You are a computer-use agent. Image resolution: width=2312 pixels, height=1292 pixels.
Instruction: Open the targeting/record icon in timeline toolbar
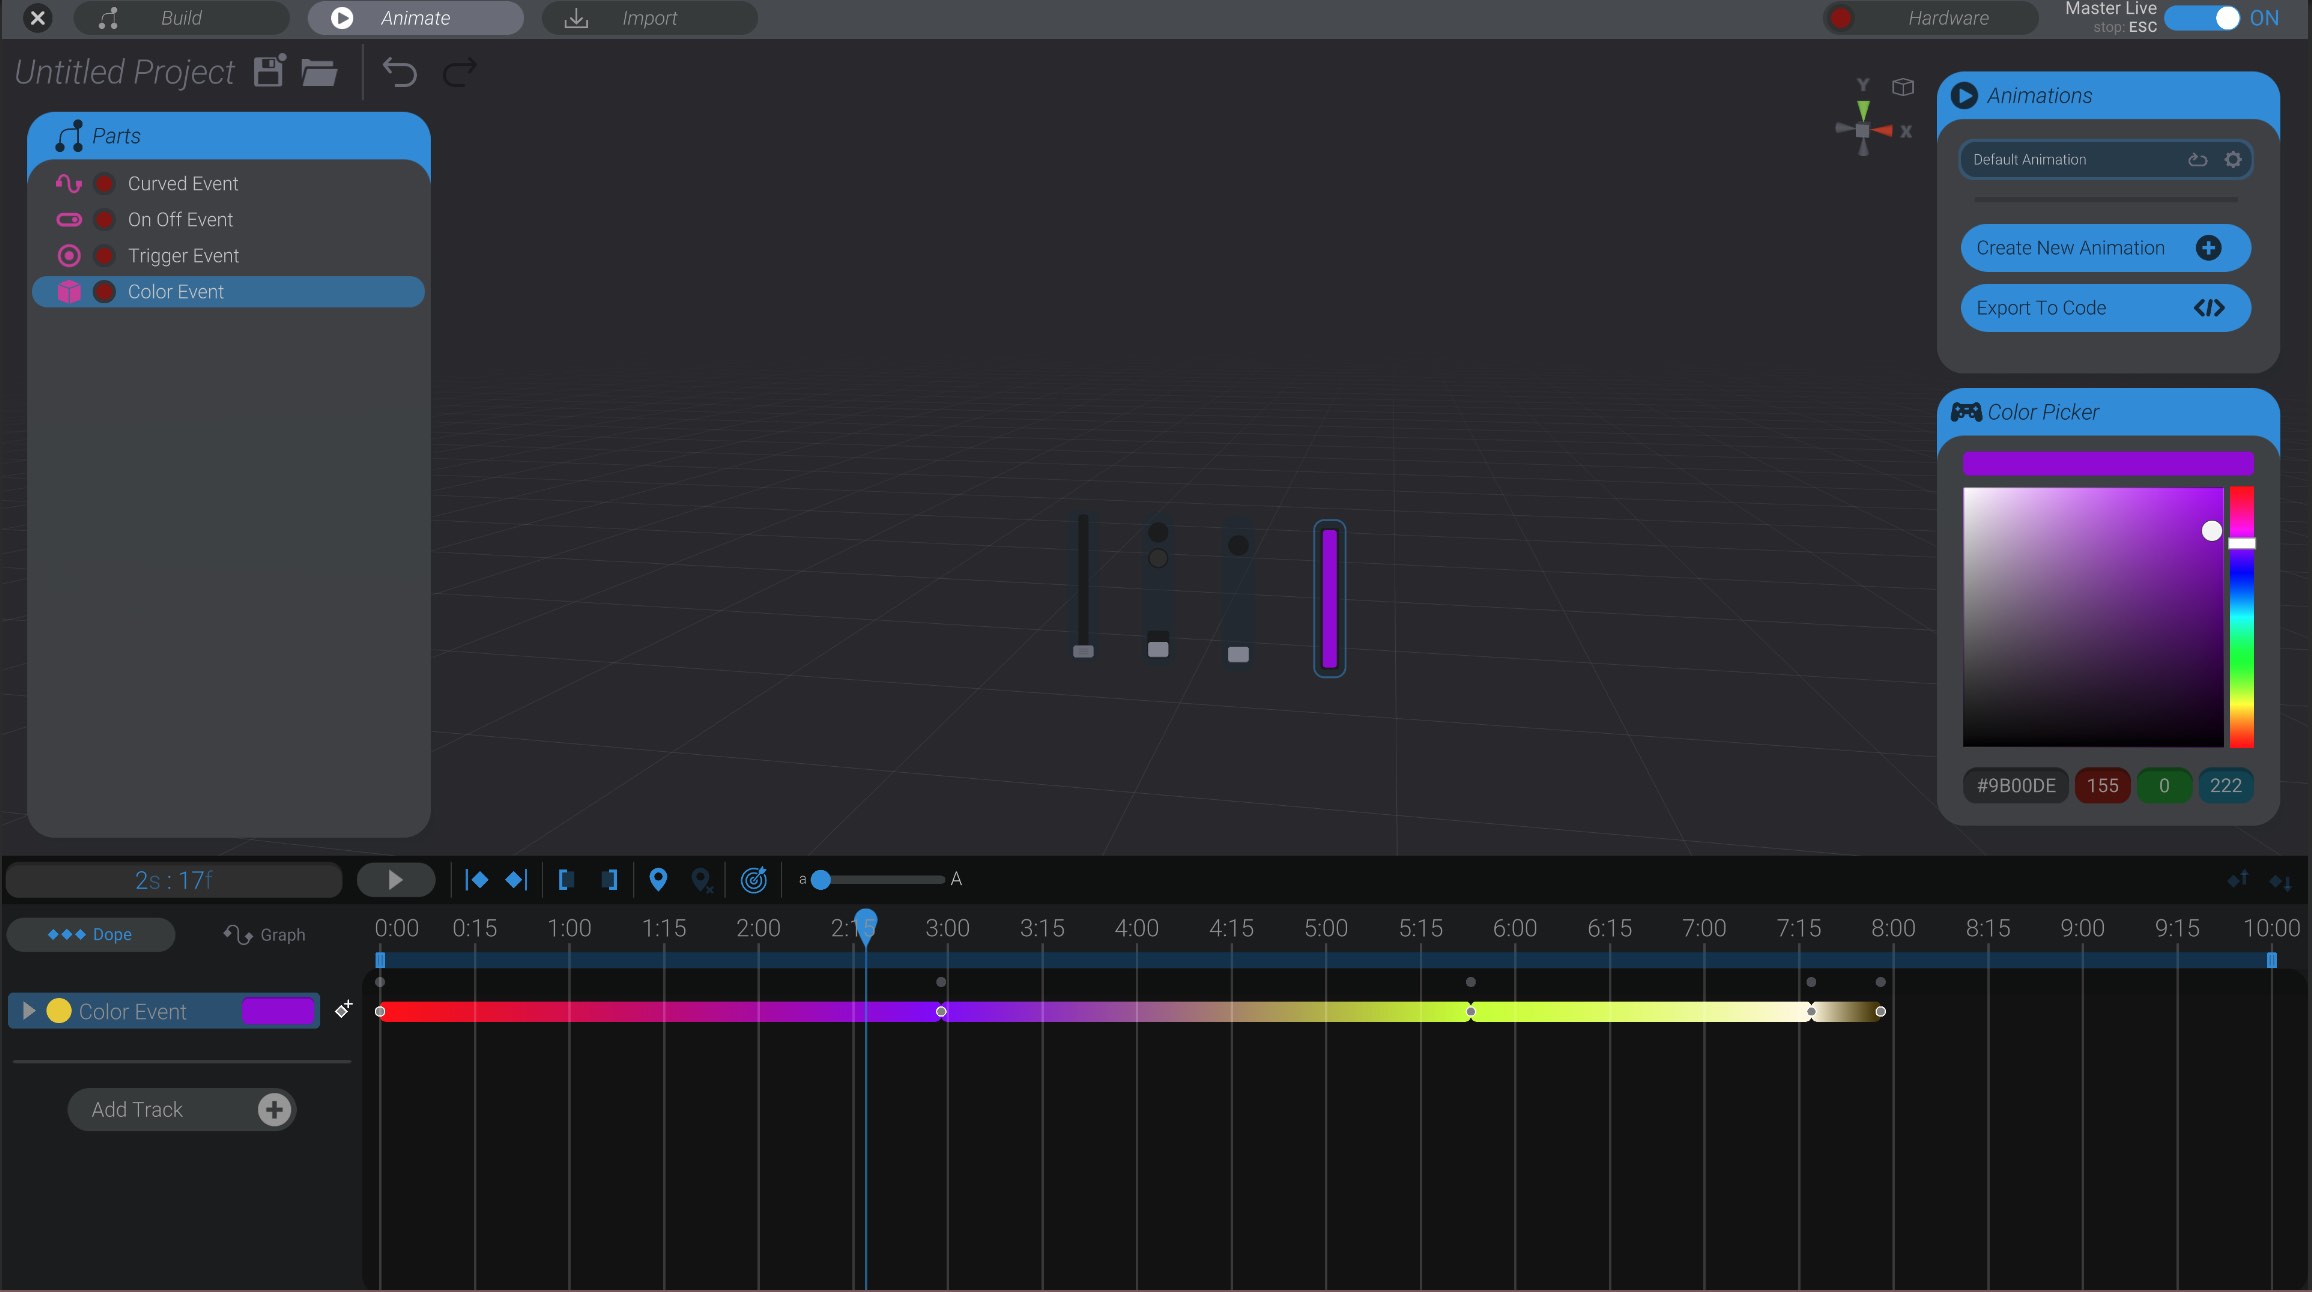[x=753, y=880]
